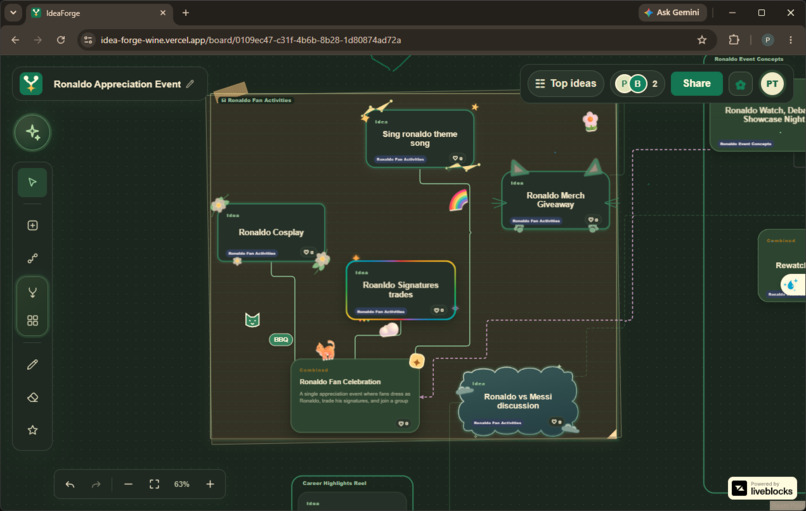
Task: Open the Top ideas list
Action: pos(565,84)
